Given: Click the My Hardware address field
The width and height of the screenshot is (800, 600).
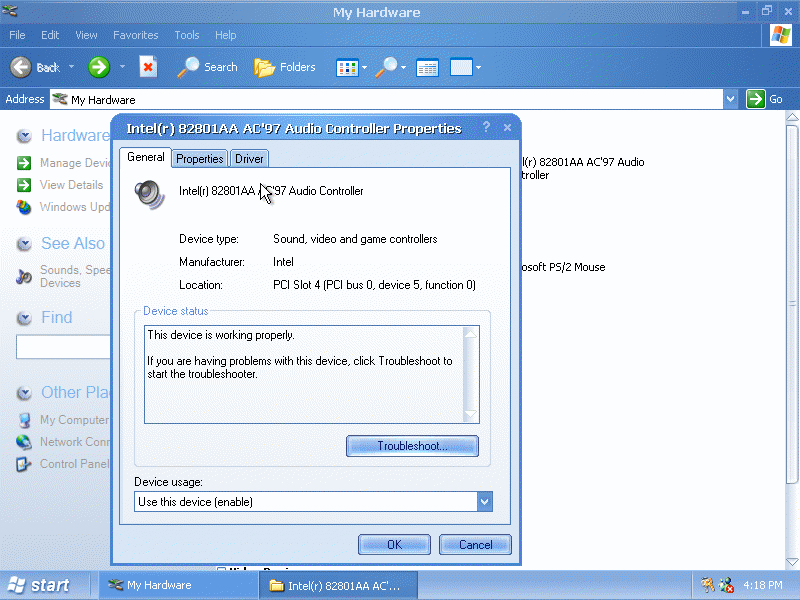Looking at the screenshot, I should 387,99.
